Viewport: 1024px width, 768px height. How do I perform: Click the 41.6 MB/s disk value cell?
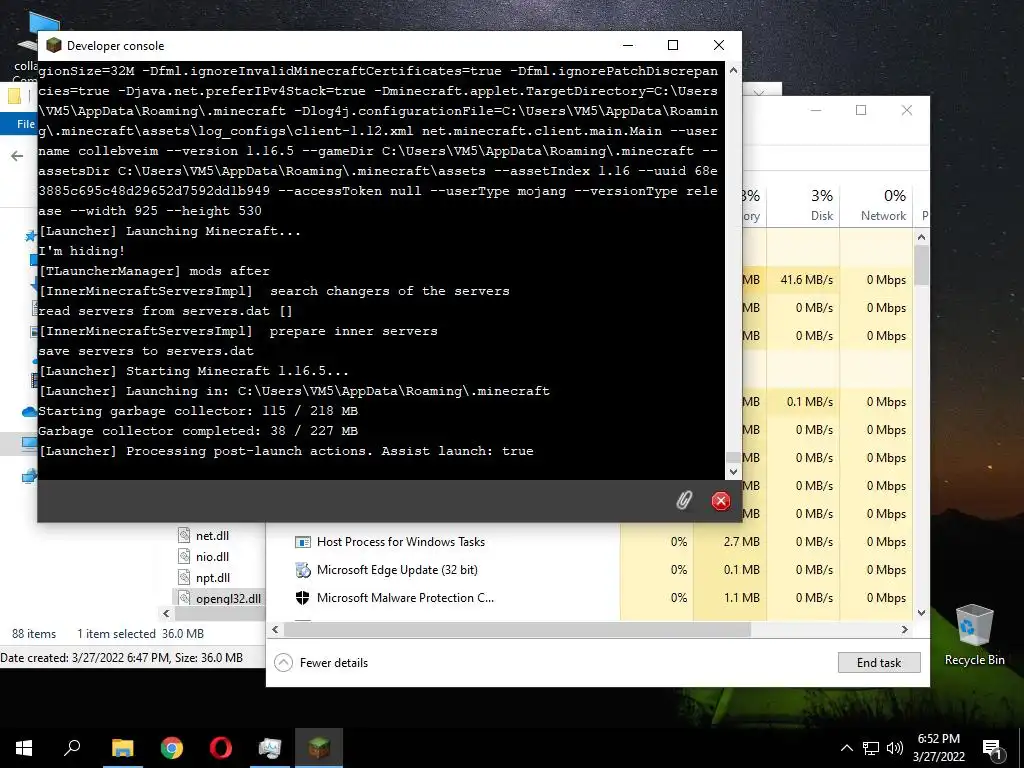pos(803,280)
